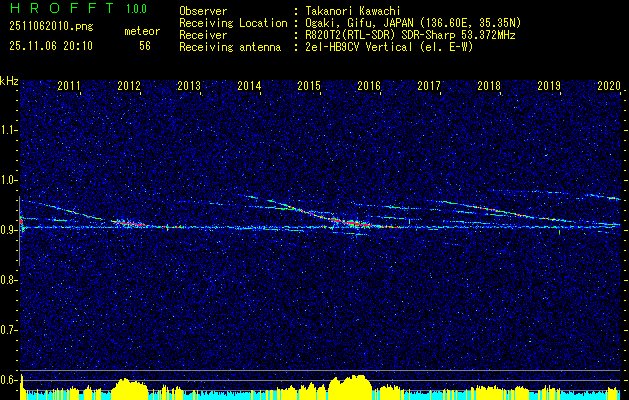Click the meteor count 56
Screen dimensions: 629x400
(x=145, y=46)
